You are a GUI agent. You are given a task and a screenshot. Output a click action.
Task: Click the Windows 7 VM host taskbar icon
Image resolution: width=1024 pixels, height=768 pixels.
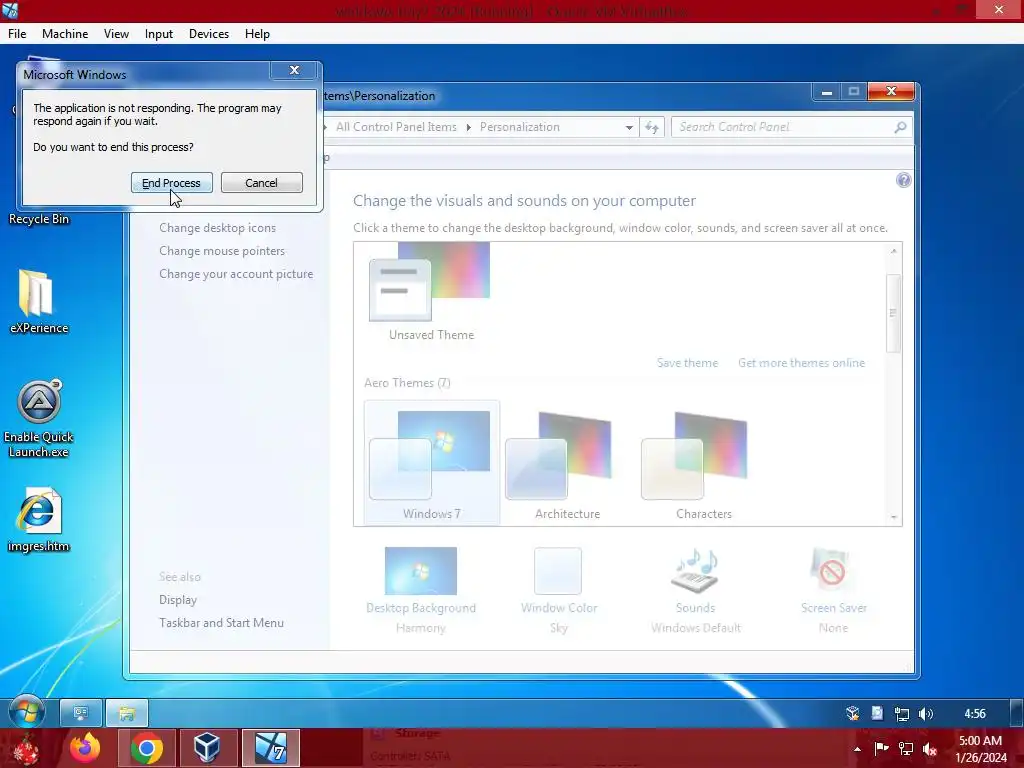[x=270, y=748]
